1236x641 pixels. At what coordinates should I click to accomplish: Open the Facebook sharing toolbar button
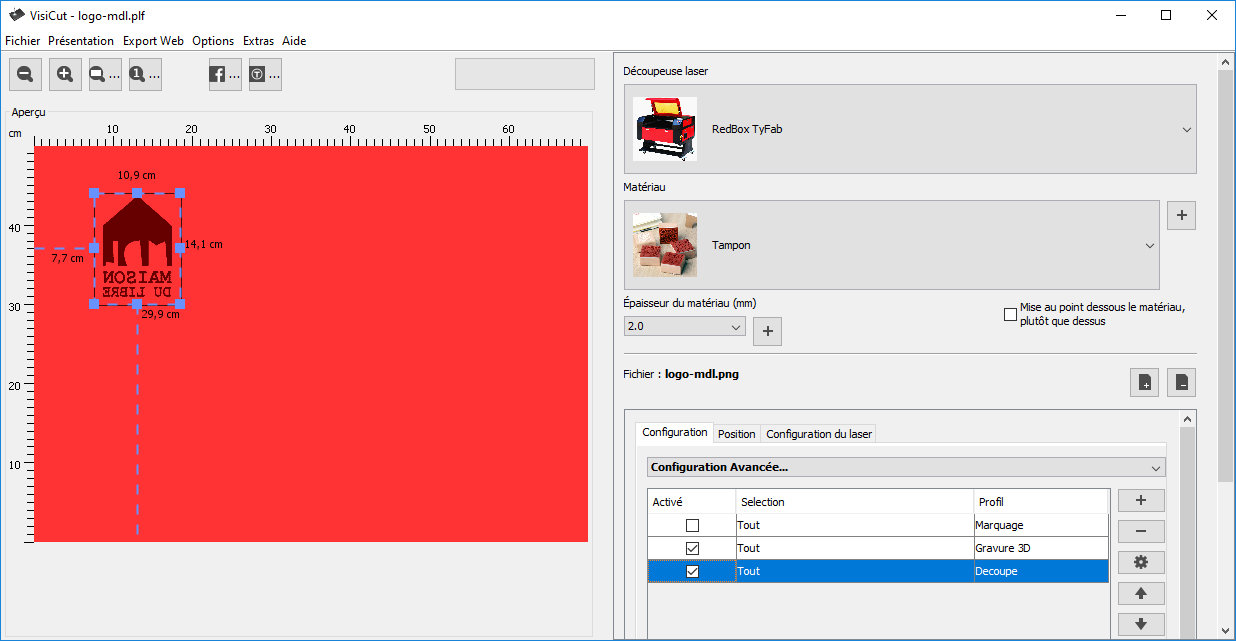click(x=225, y=74)
